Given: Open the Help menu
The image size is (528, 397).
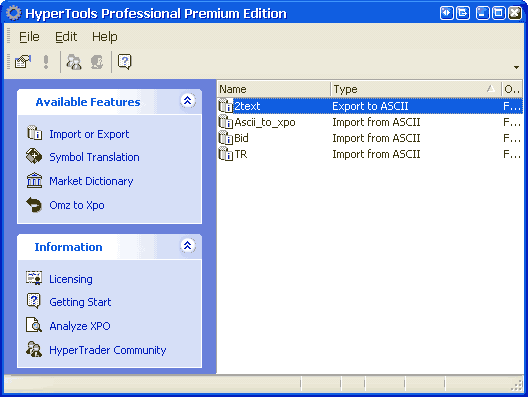Looking at the screenshot, I should [105, 37].
